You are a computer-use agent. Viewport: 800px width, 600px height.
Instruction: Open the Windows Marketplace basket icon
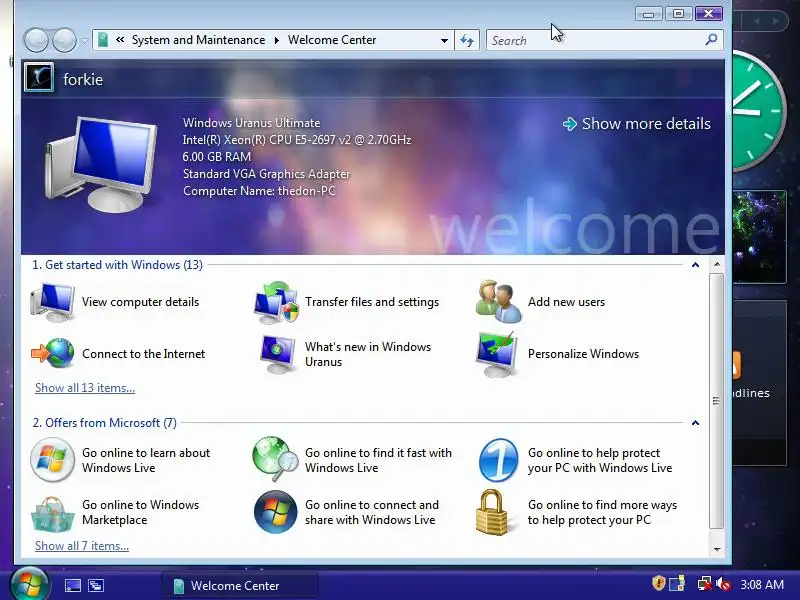[x=53, y=514]
